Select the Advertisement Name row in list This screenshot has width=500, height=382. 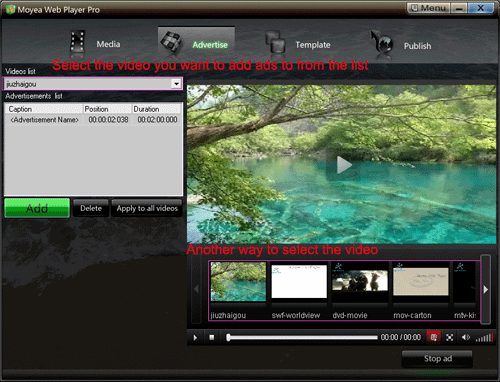(93, 120)
